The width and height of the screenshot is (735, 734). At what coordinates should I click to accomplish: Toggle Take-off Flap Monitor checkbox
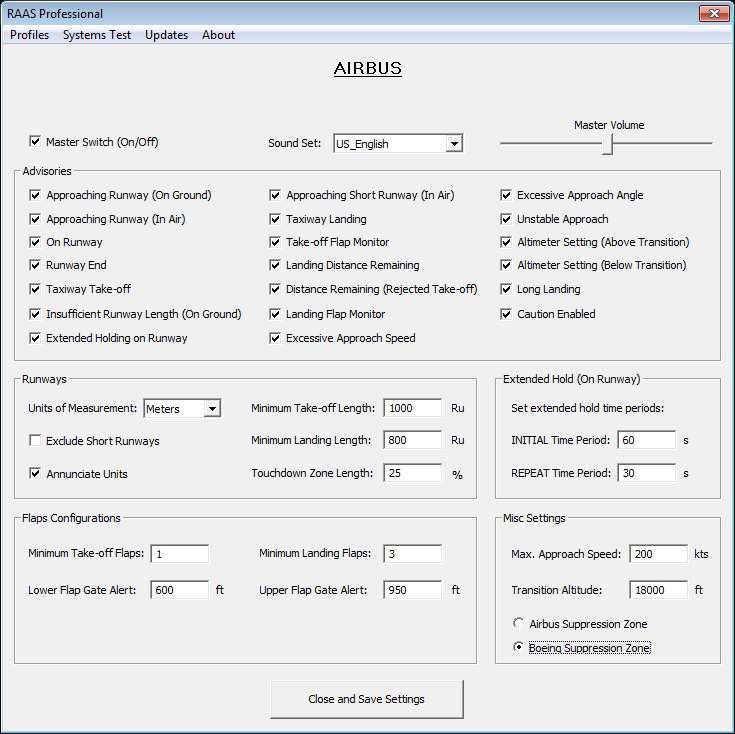point(275,242)
